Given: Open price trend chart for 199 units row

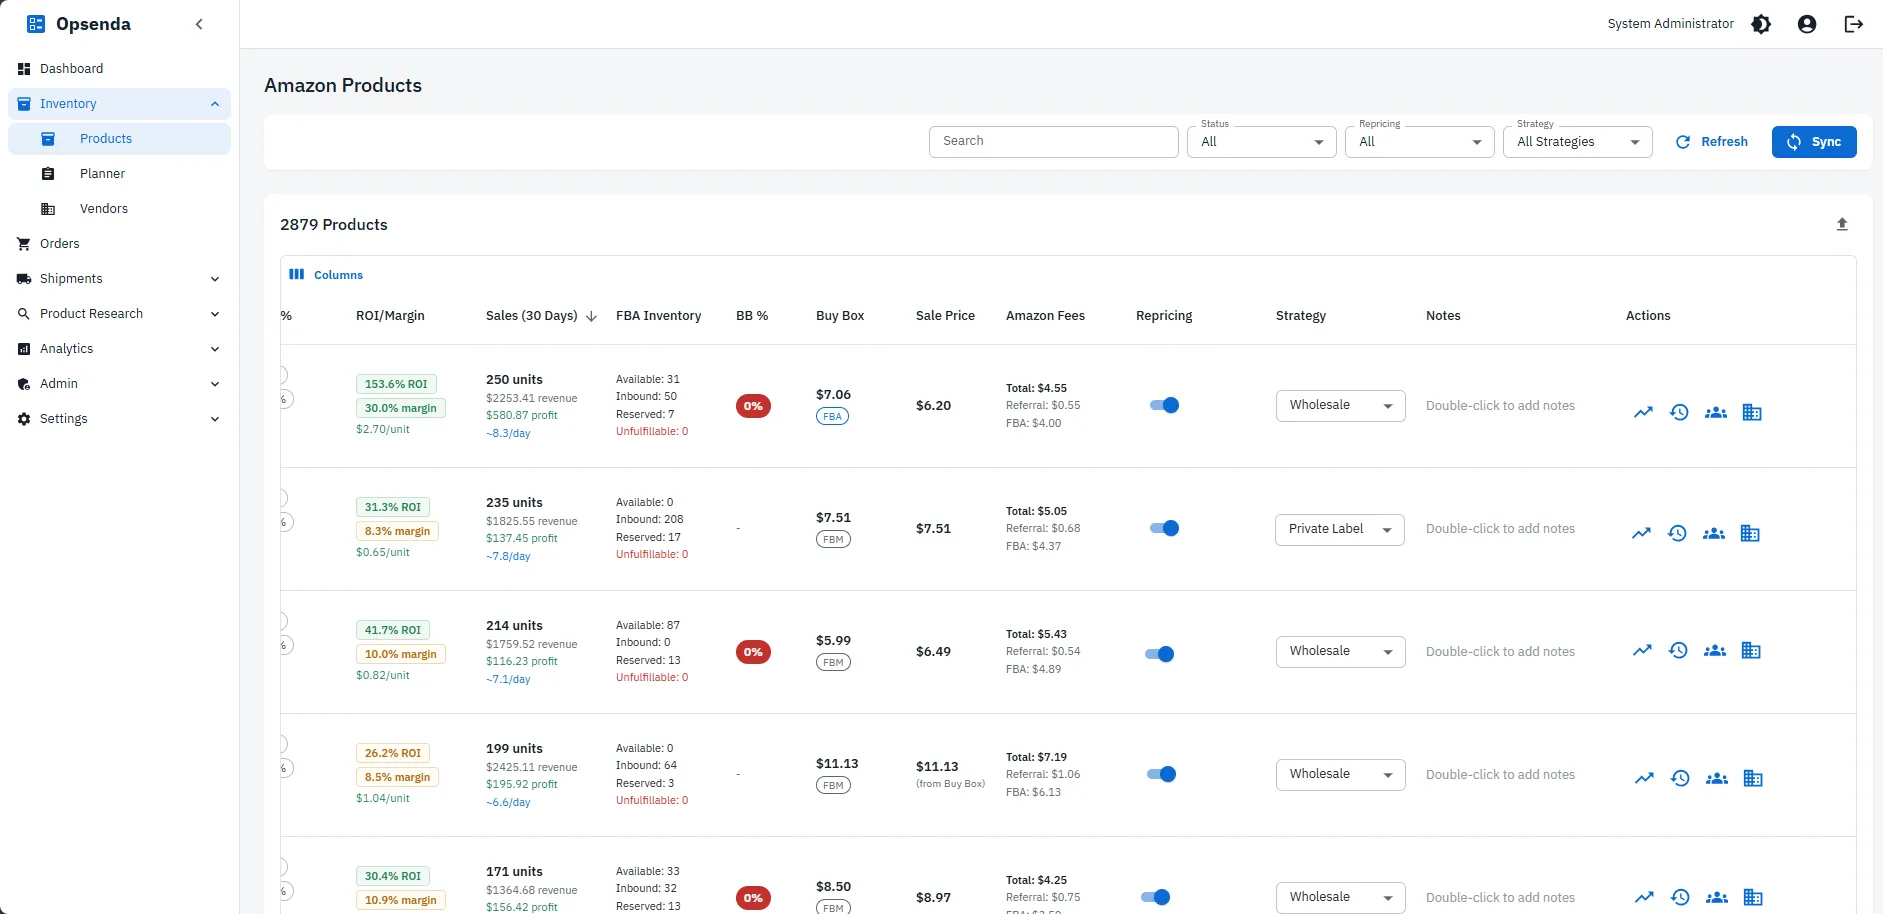Looking at the screenshot, I should pos(1644,778).
